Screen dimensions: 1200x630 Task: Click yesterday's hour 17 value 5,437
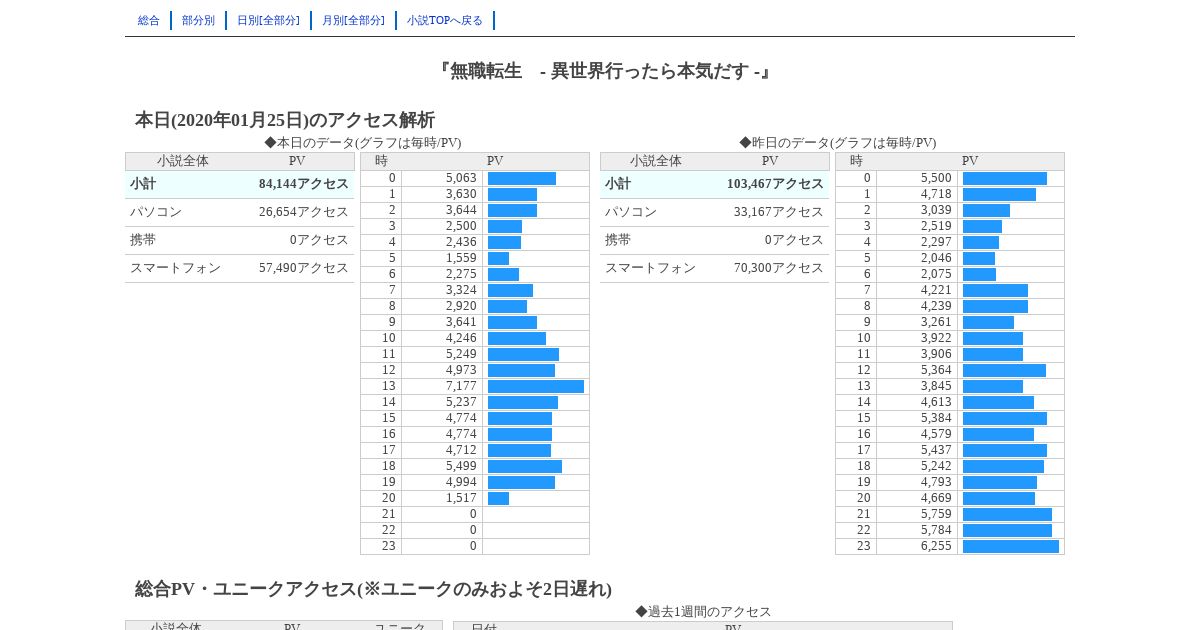pyautogui.click(x=936, y=450)
